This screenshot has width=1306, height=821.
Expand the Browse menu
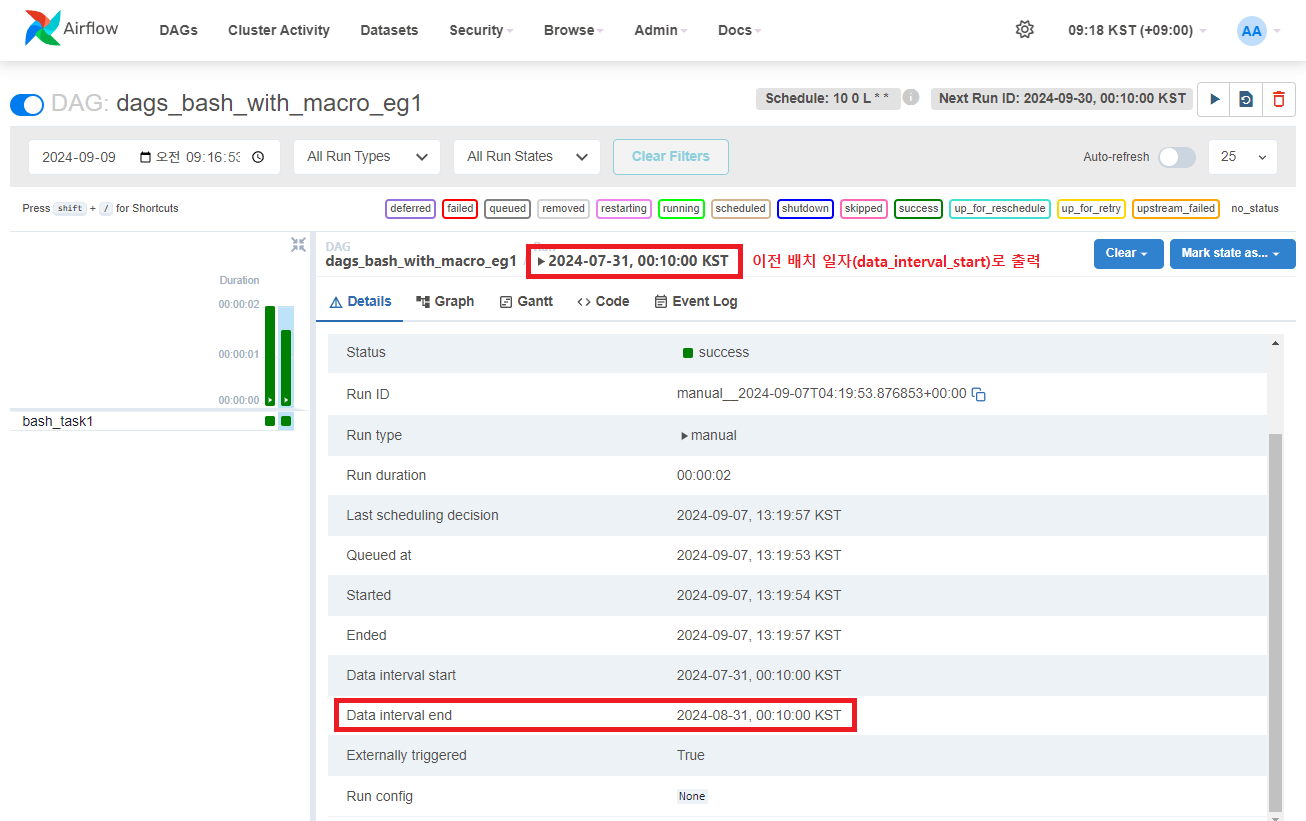point(574,30)
